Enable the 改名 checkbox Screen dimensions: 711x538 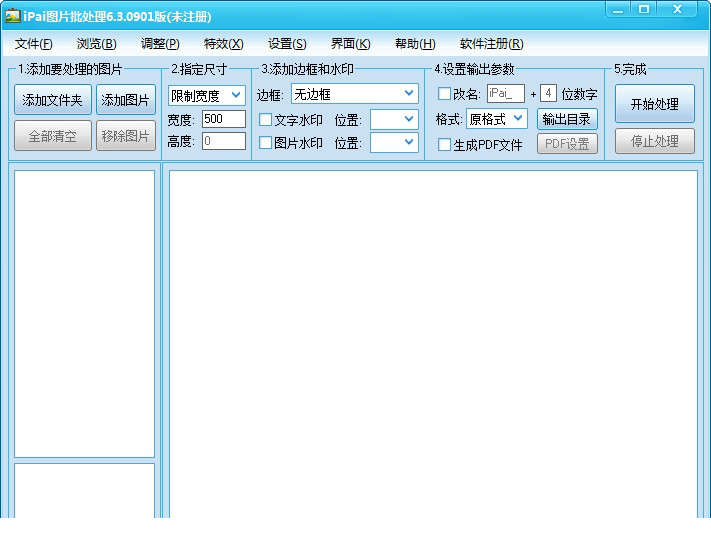tap(444, 94)
